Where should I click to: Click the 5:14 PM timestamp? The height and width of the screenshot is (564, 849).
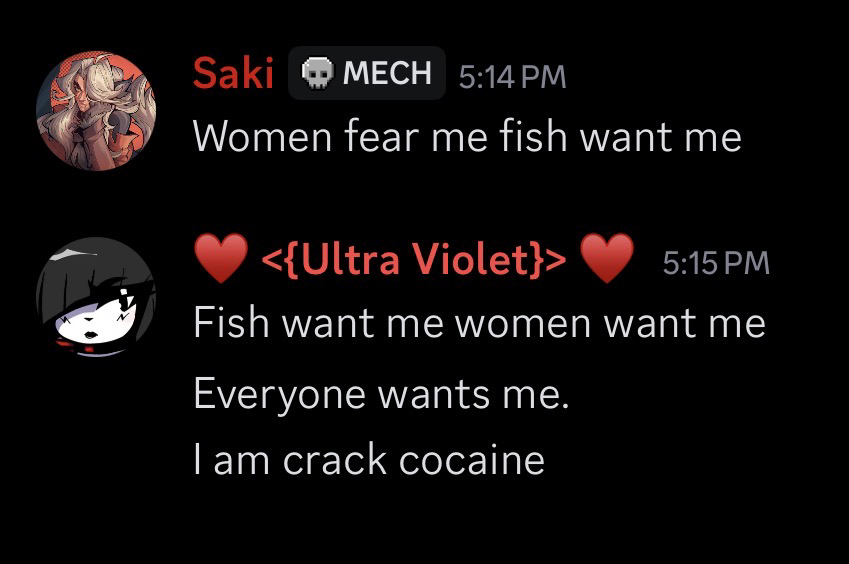(x=511, y=76)
